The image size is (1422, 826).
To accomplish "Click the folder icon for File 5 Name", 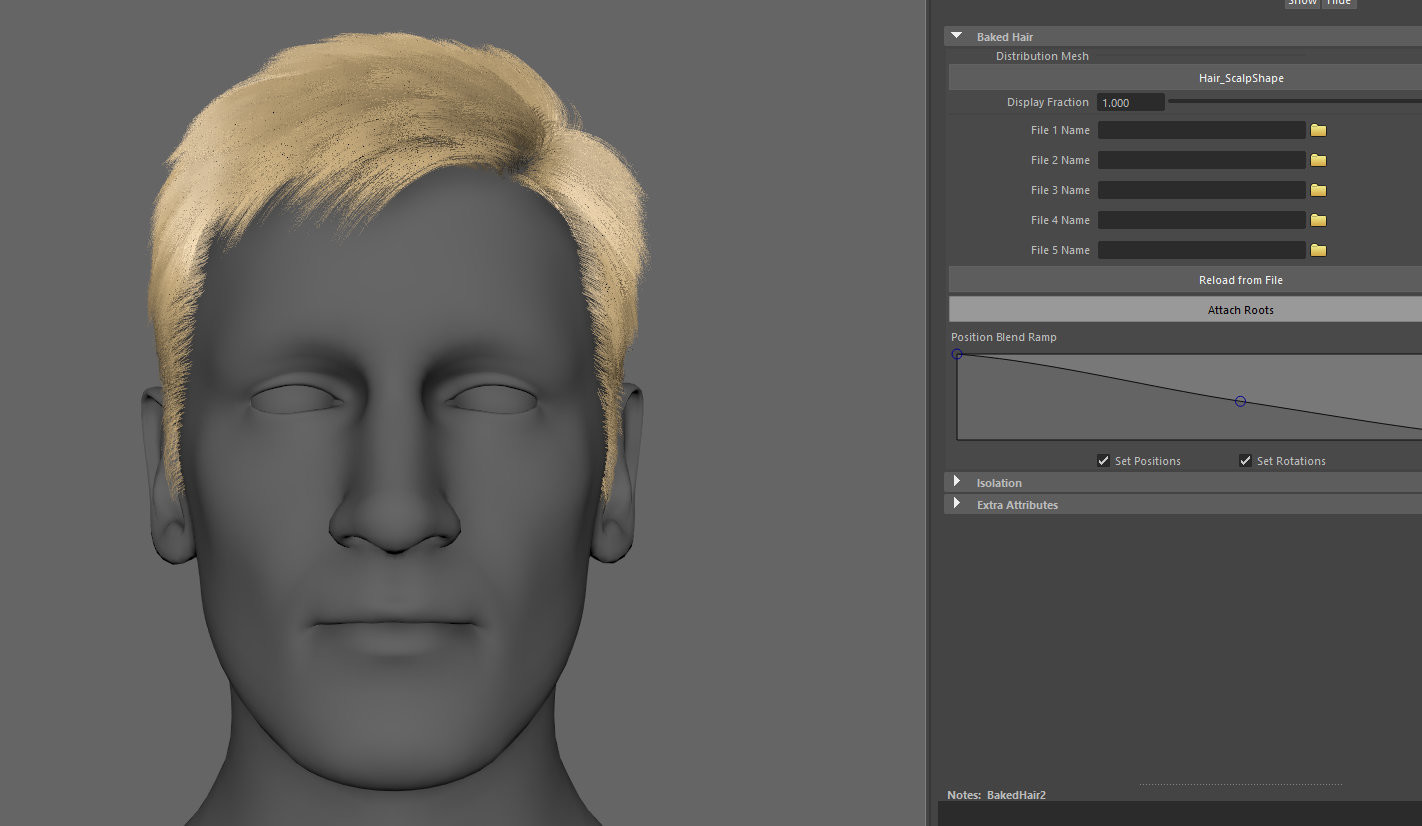I will click(1317, 249).
